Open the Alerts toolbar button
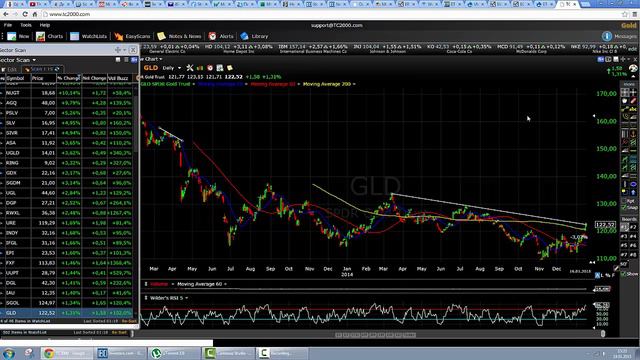 point(221,36)
